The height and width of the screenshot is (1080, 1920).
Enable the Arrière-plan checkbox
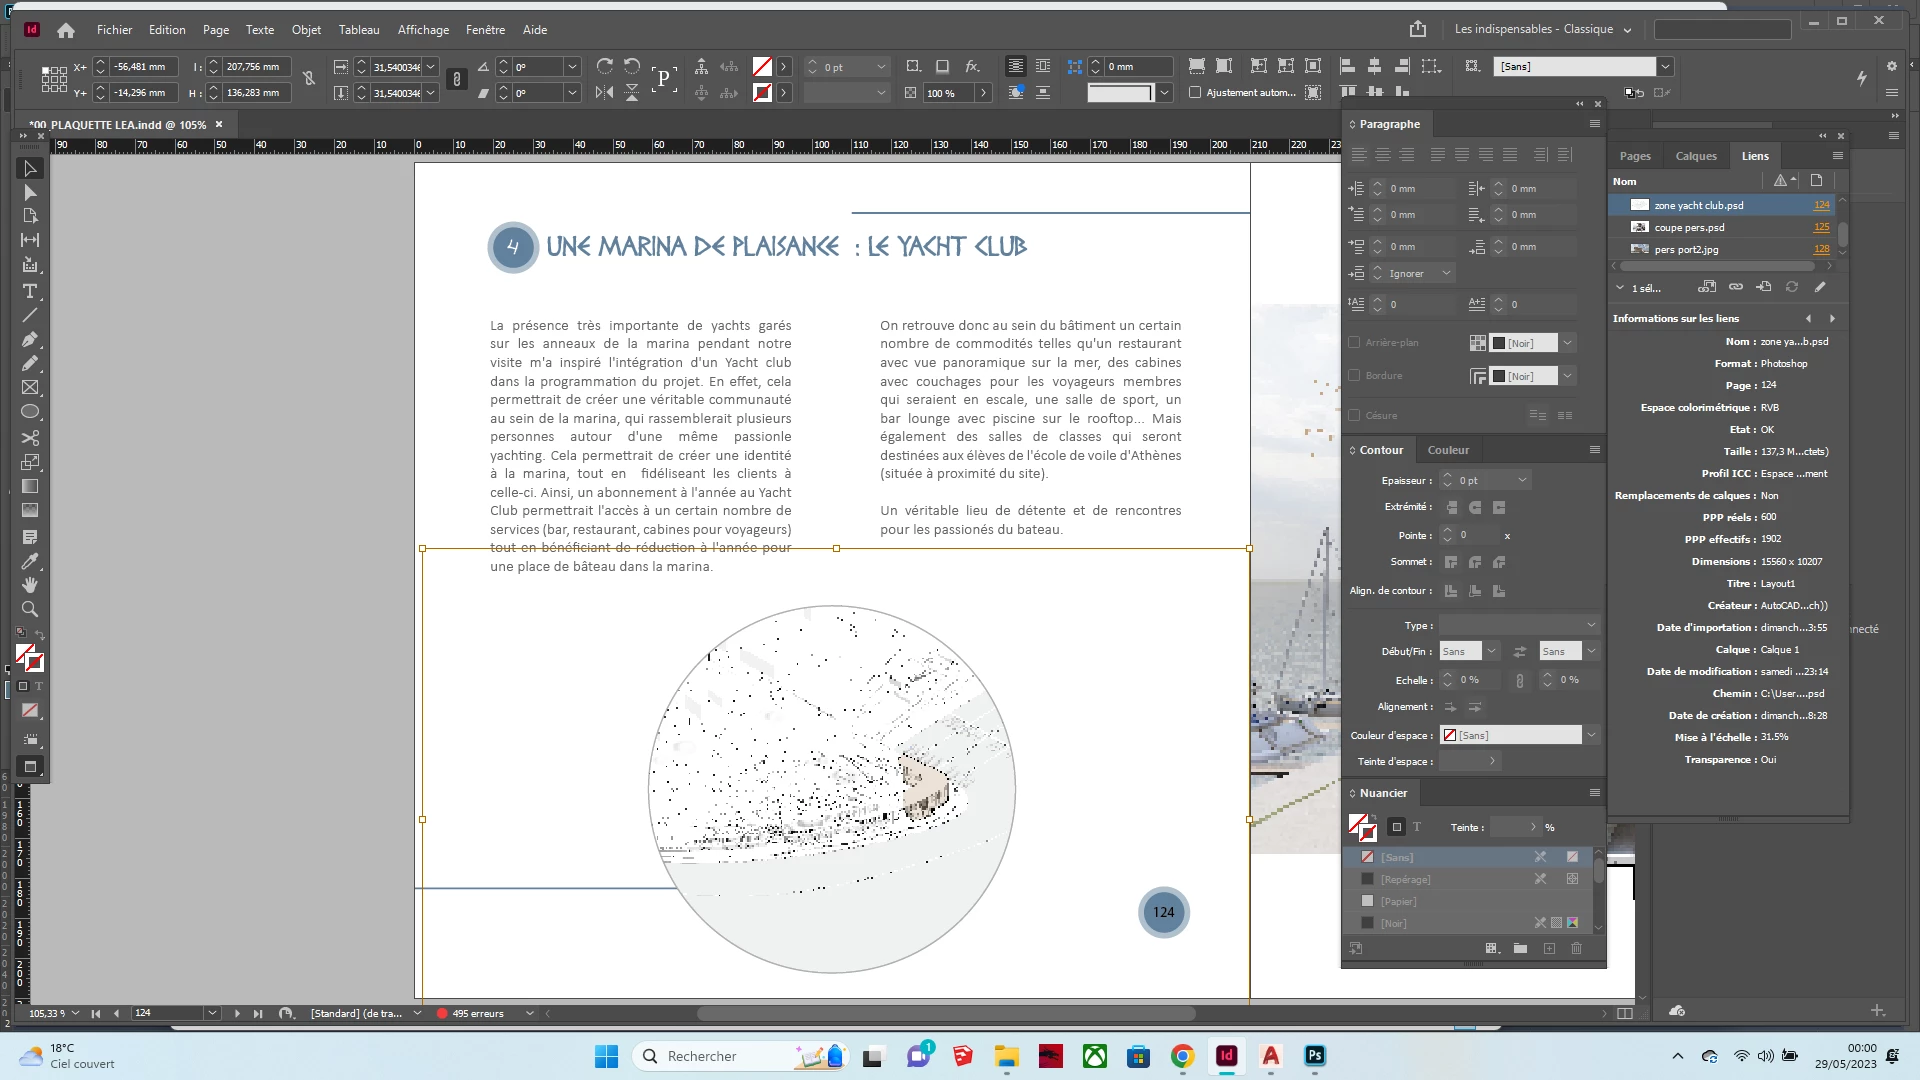1354,342
